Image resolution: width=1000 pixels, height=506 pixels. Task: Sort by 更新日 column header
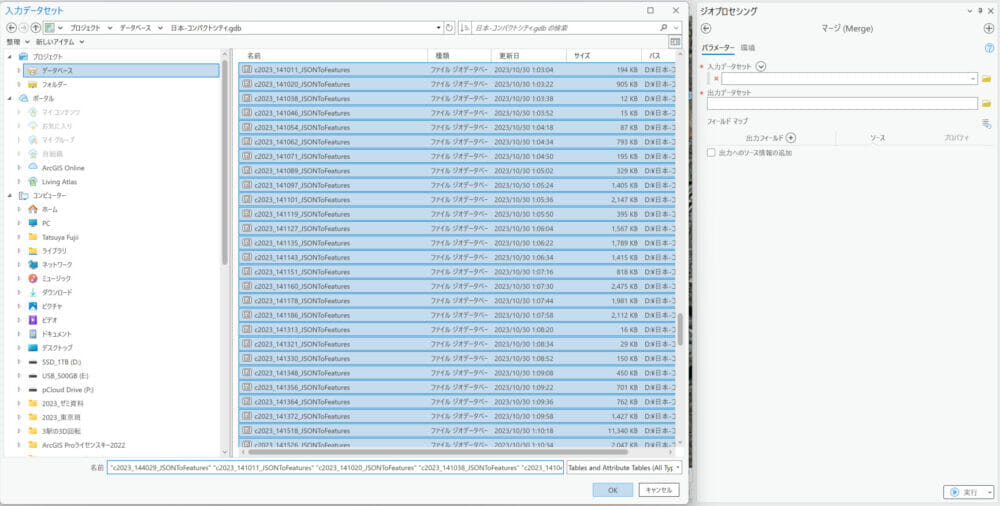(x=529, y=56)
